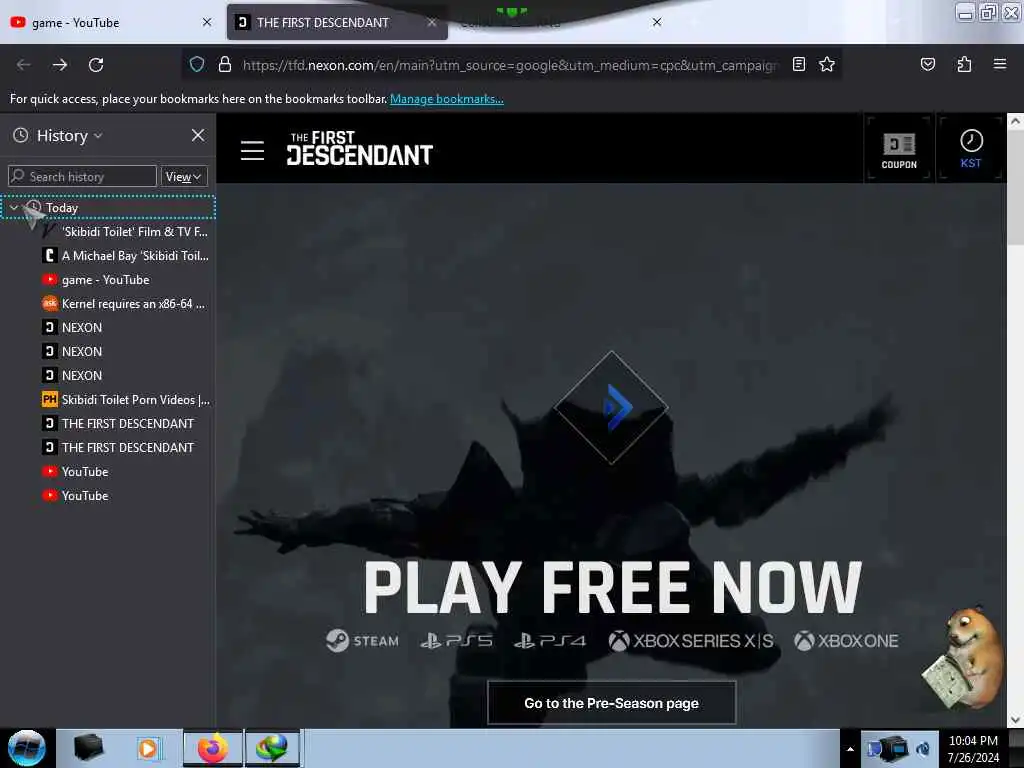Open A Michael Bay 'Skibidi Toil... entry
The height and width of the screenshot is (768, 1024).
[x=125, y=255]
